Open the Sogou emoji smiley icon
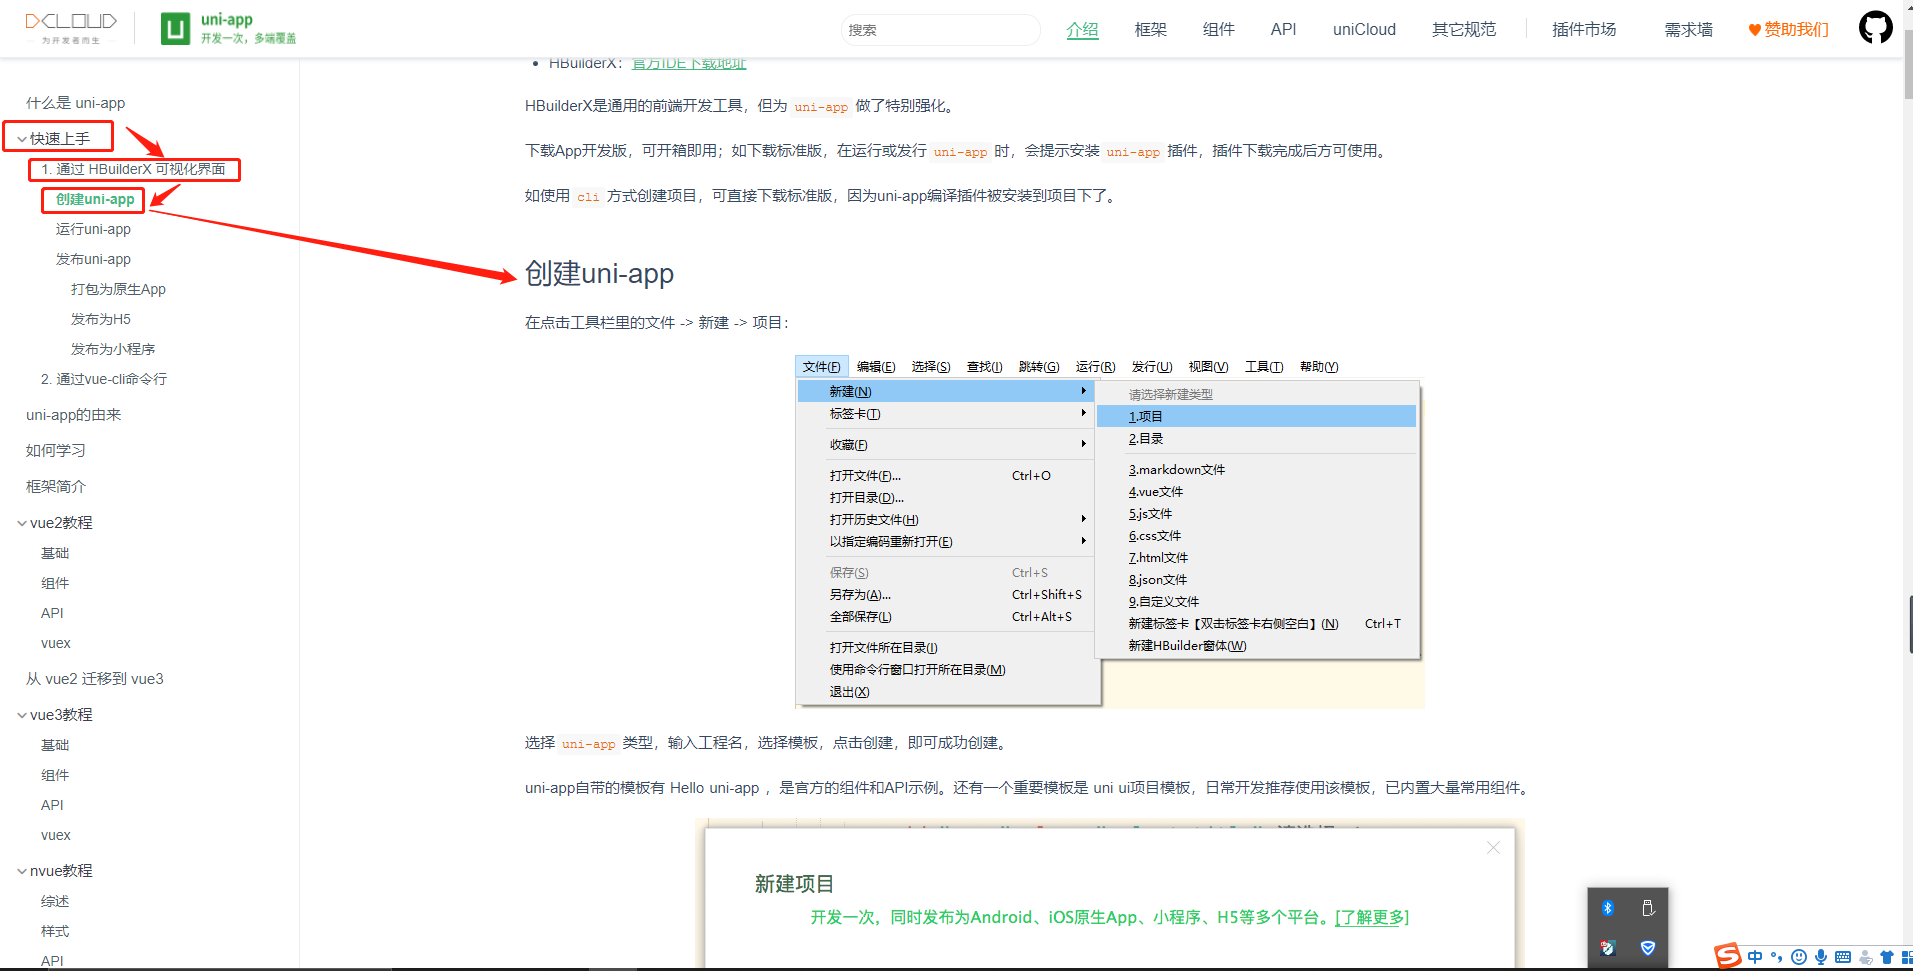Viewport: 1913px width, 971px height. click(1799, 957)
